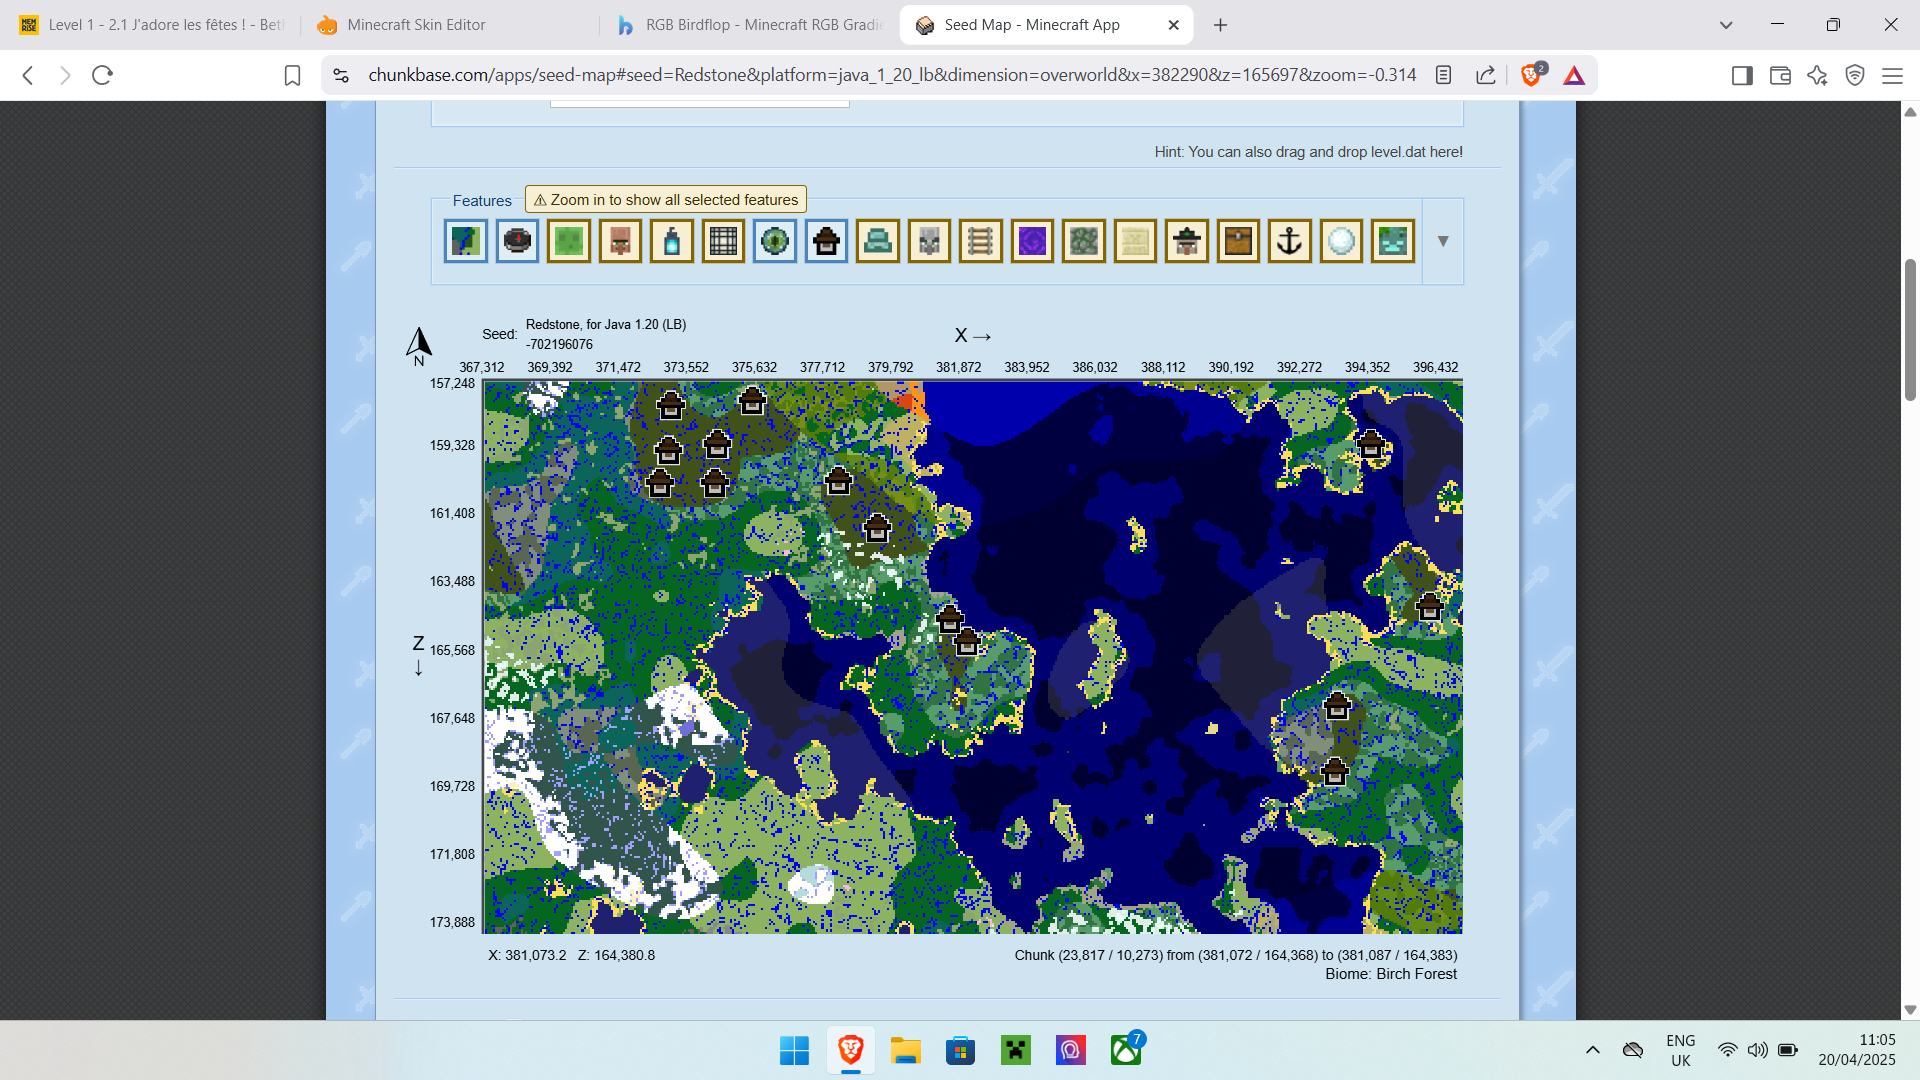Open the Brave Shields lion icon
The image size is (1920, 1080).
[1531, 75]
